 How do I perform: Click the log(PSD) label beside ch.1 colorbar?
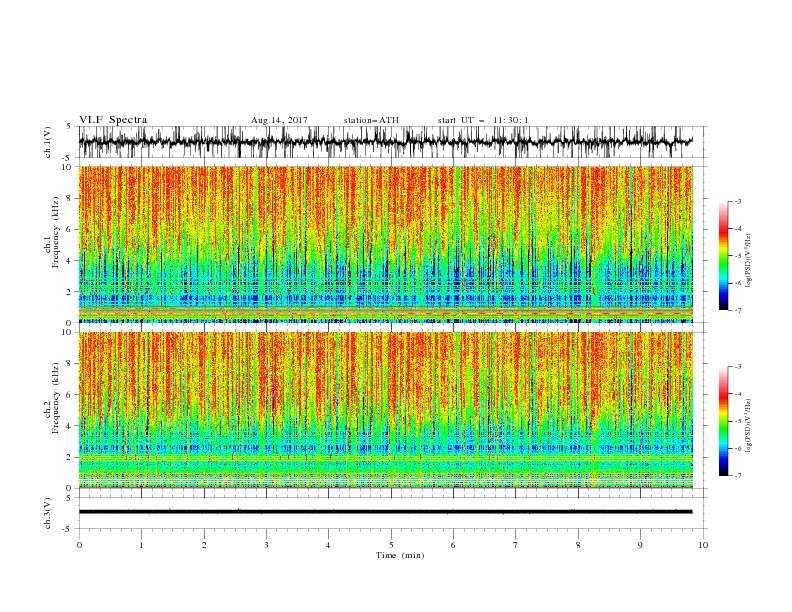749,261
